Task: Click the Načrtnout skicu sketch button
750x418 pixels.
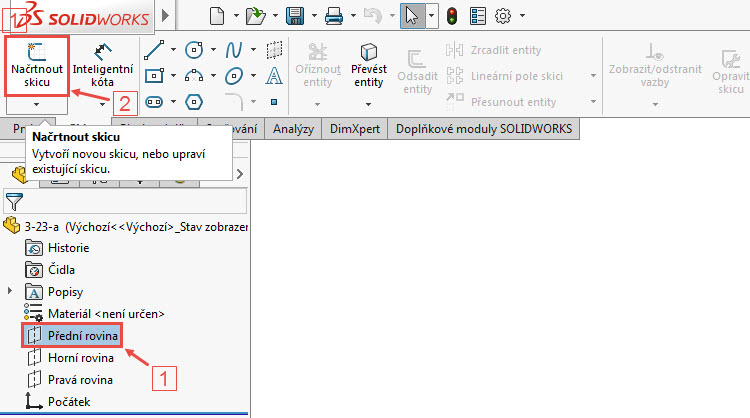Action: coord(37,66)
